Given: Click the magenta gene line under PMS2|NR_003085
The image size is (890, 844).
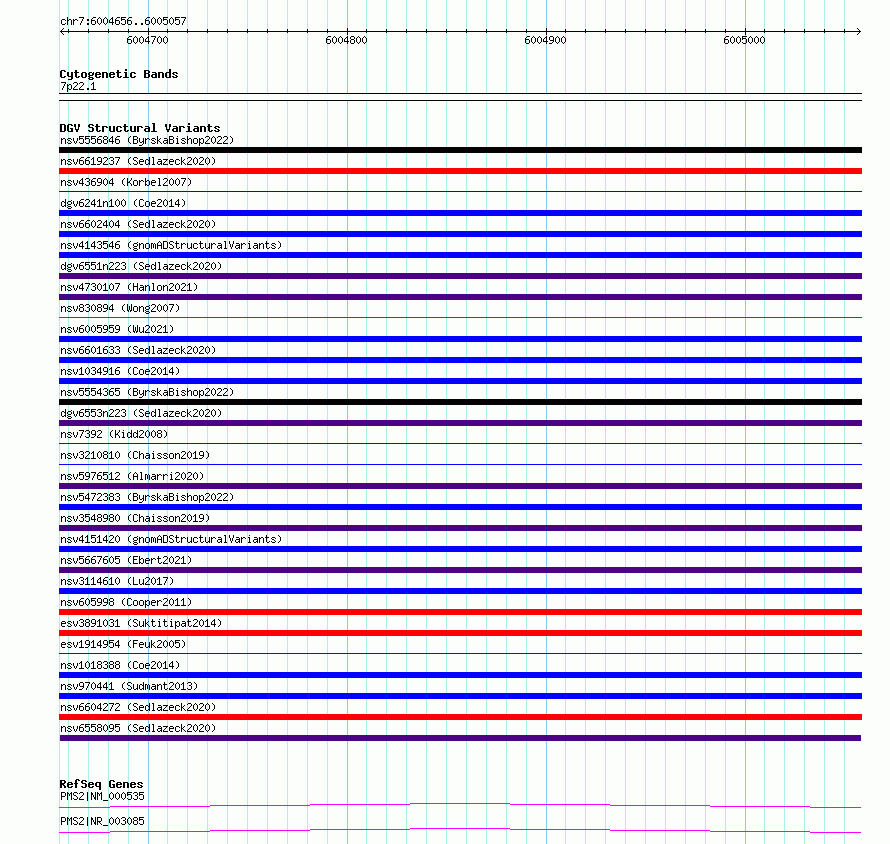Looking at the screenshot, I should pos(460,829).
